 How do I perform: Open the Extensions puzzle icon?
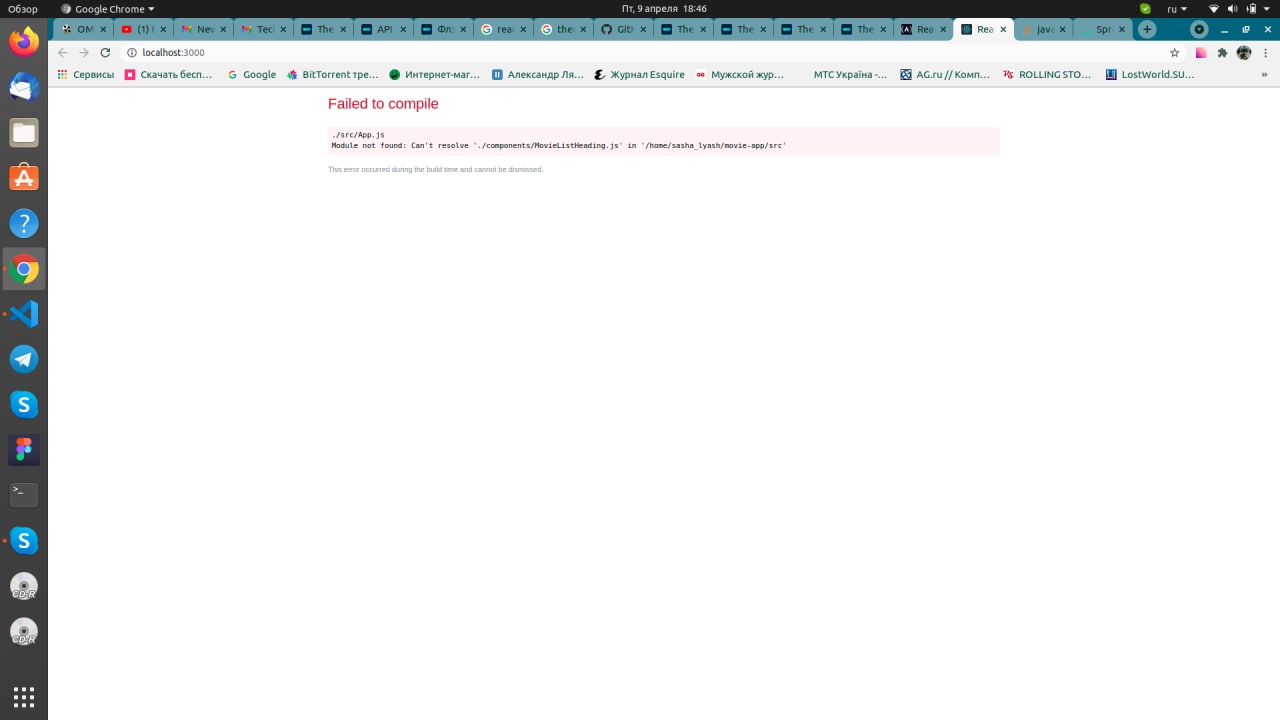1222,53
